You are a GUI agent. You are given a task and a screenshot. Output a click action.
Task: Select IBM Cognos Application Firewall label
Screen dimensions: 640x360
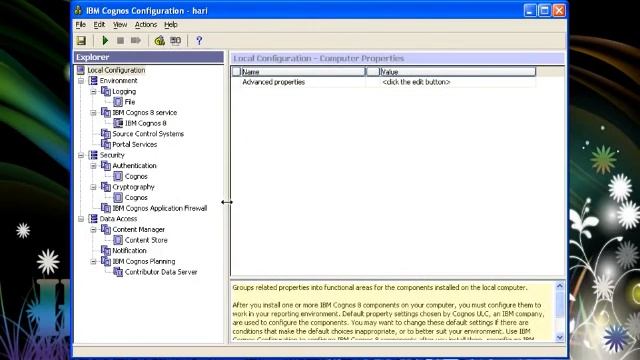(x=160, y=208)
